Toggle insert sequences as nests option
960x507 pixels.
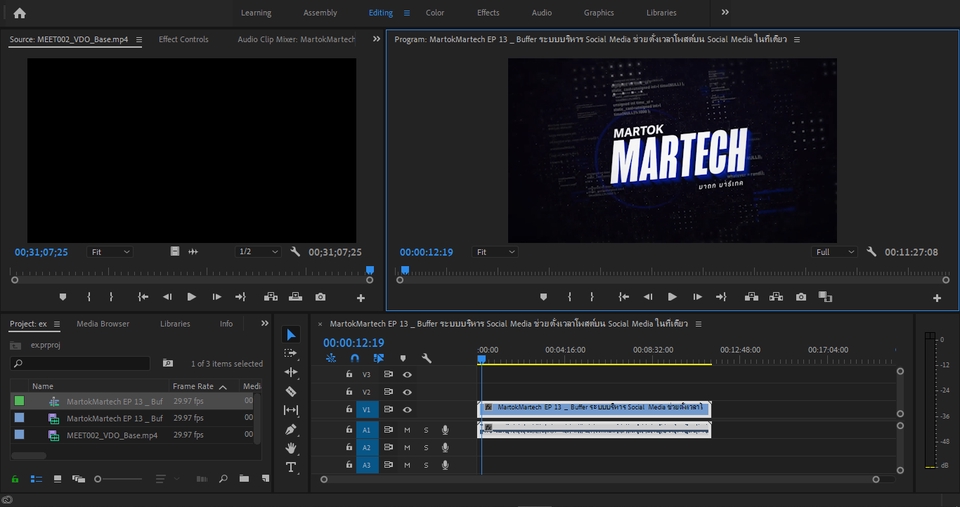click(331, 358)
